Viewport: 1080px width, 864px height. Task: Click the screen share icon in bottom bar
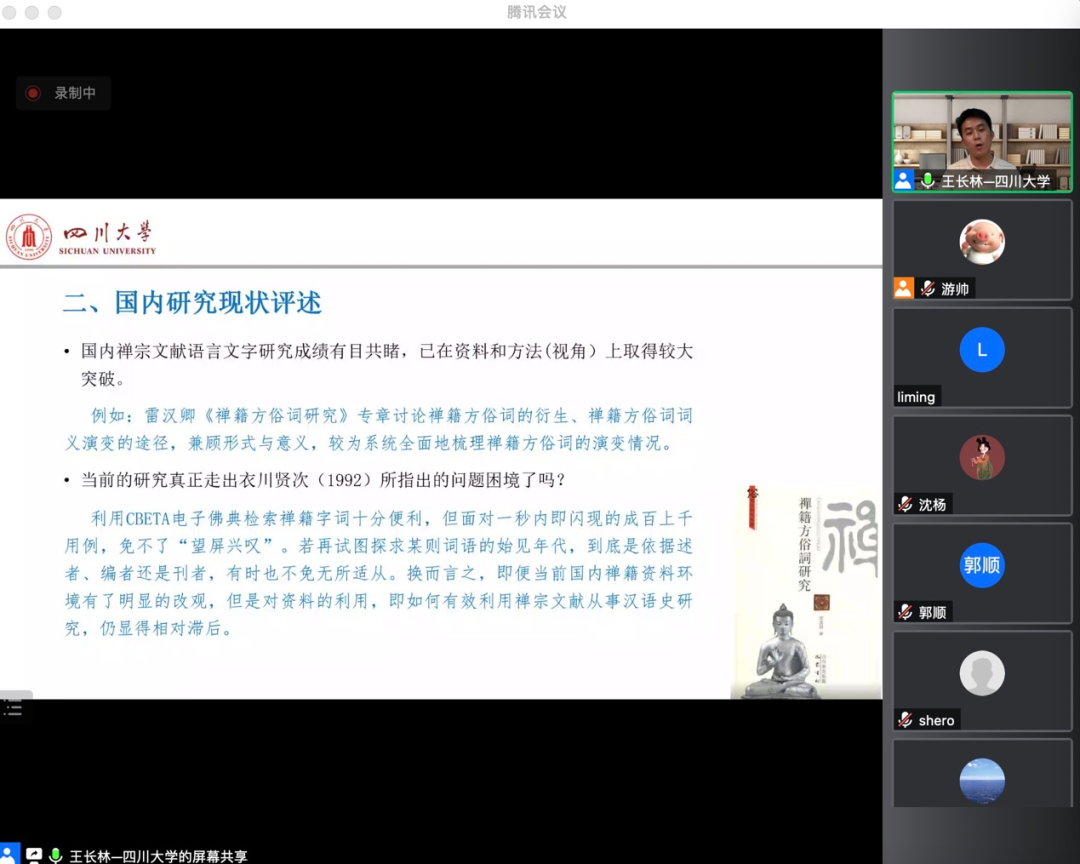click(x=34, y=856)
